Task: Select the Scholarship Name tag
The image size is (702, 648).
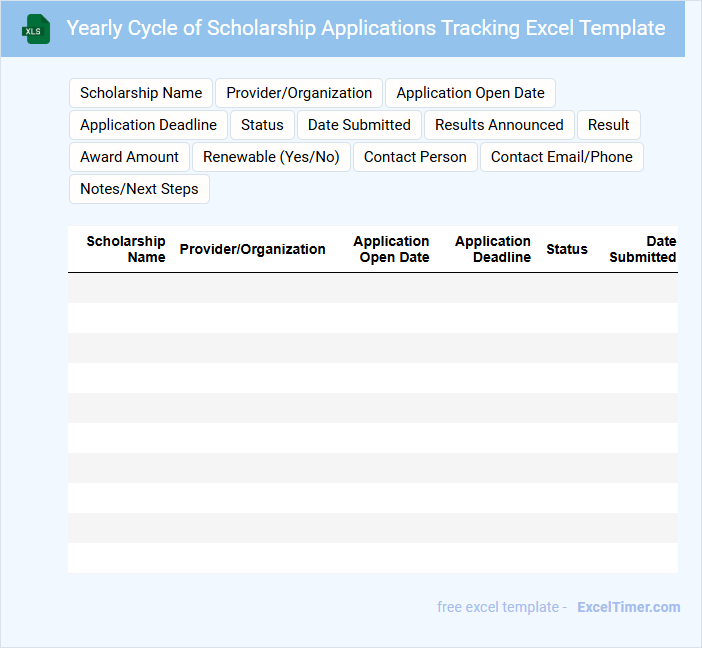Action: (141, 93)
